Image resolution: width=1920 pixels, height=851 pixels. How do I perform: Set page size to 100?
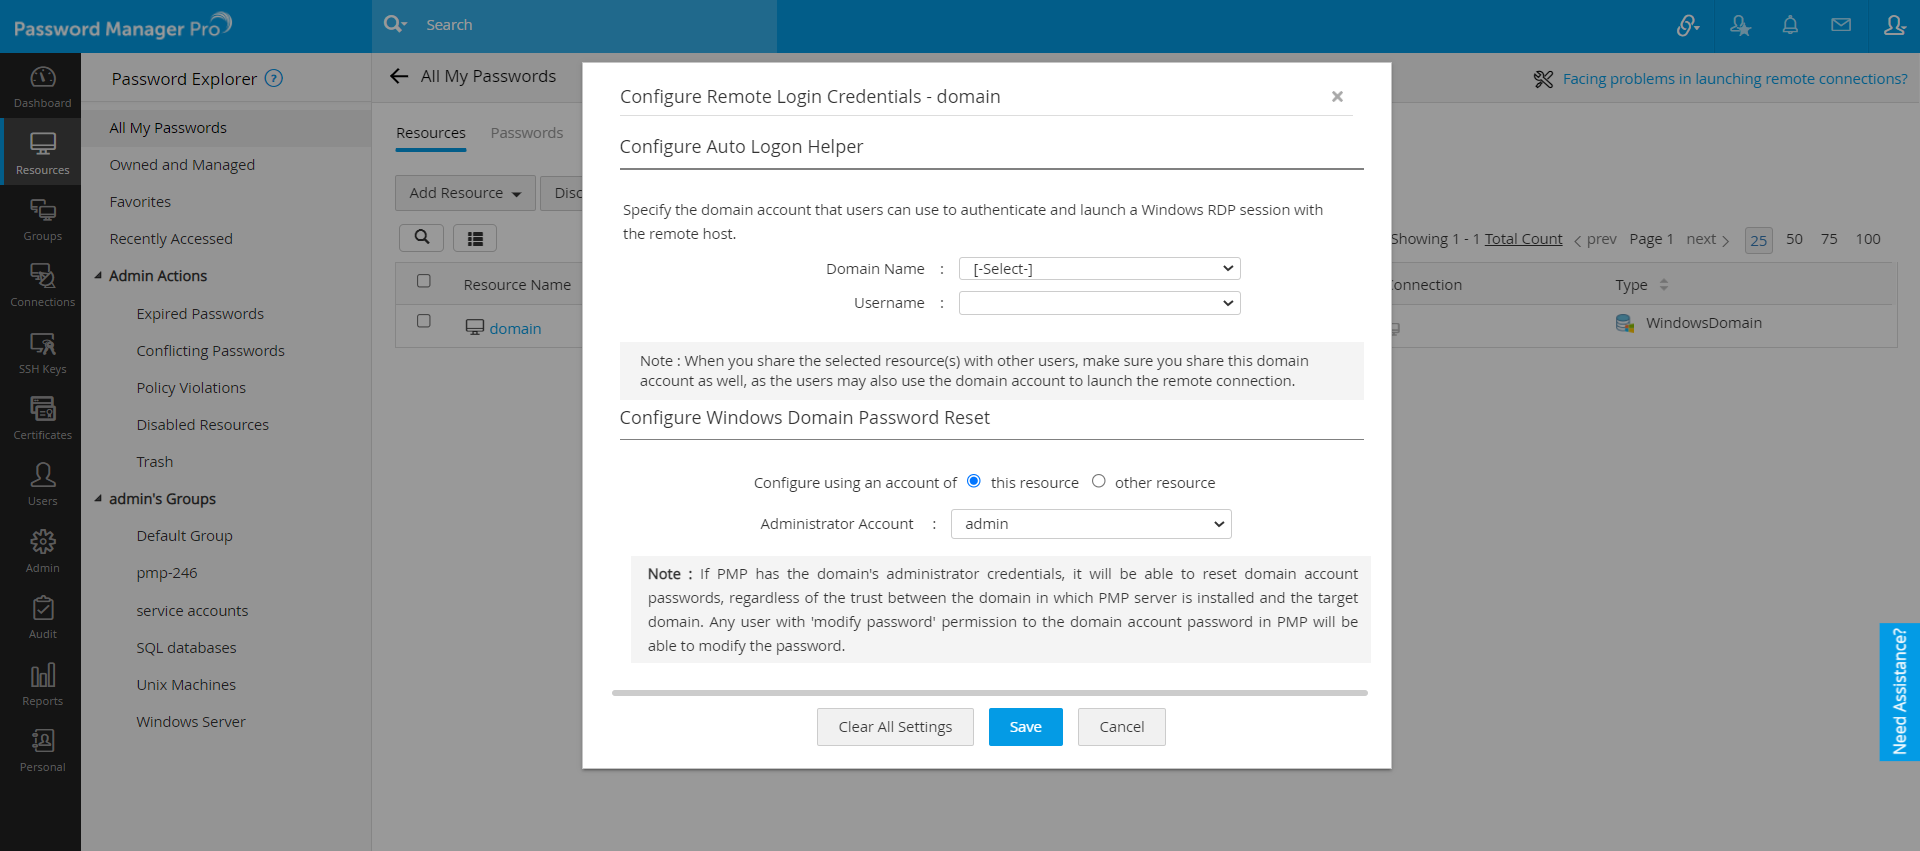1868,239
